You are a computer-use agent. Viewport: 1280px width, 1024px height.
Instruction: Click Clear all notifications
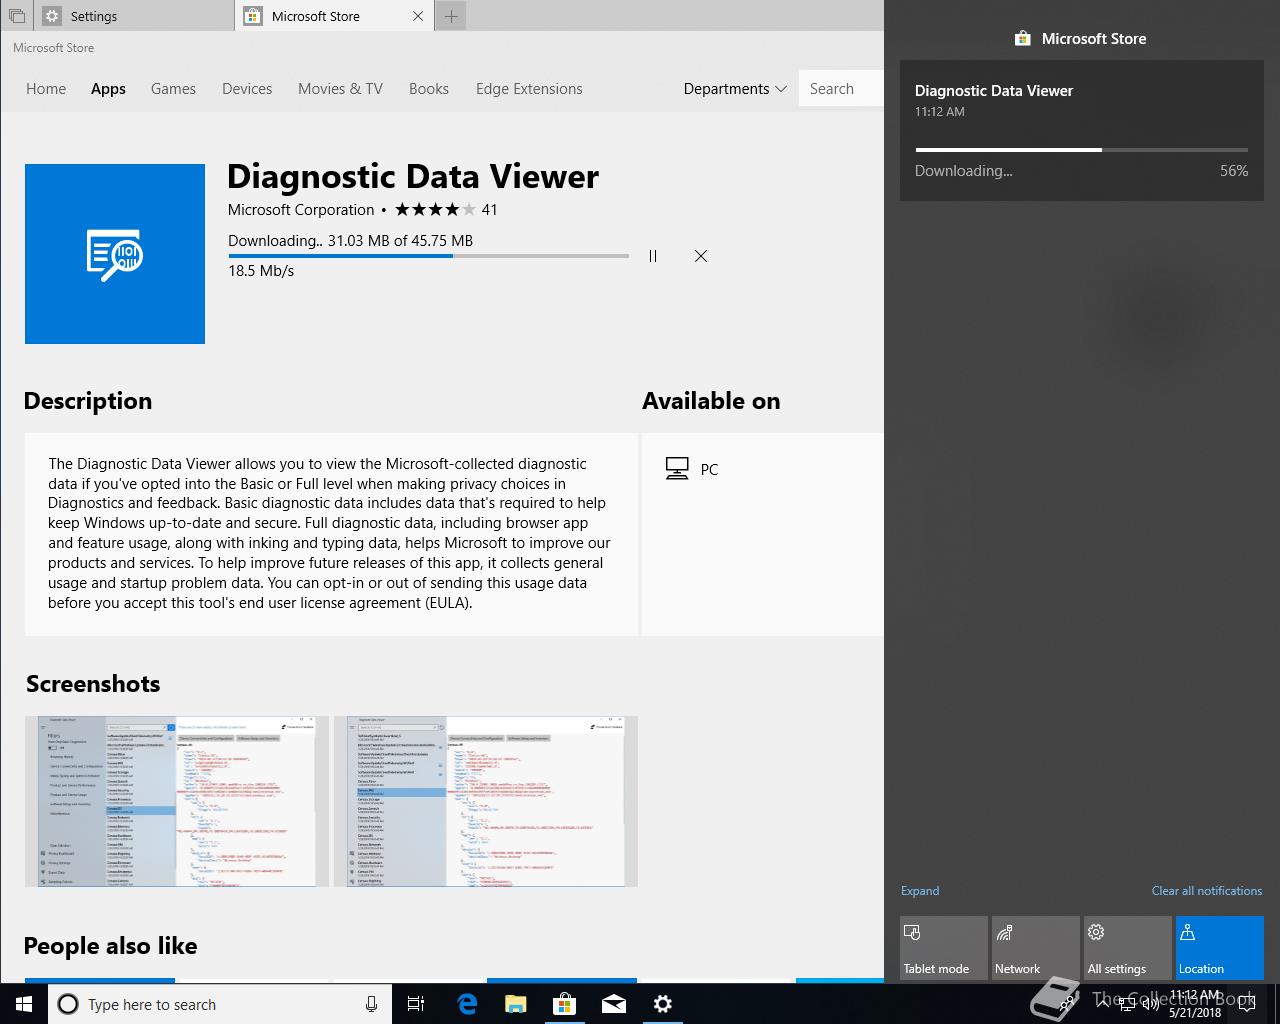(x=1207, y=891)
